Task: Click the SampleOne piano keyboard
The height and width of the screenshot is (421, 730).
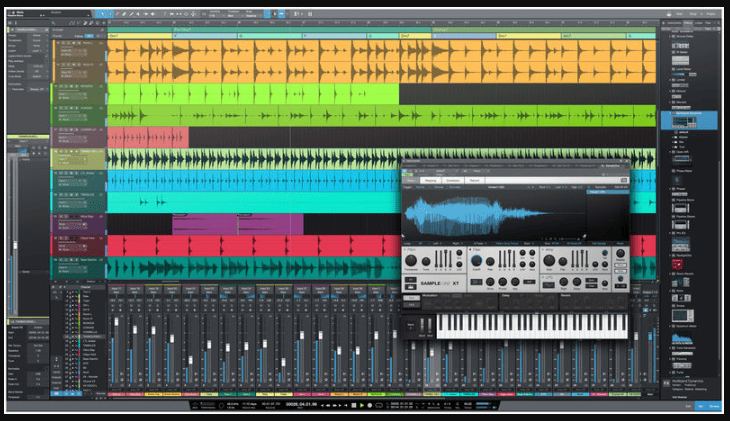Action: point(531,326)
